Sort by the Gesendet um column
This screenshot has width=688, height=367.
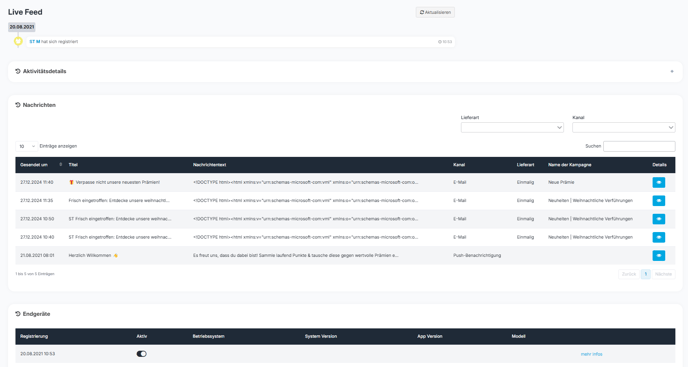tap(40, 165)
